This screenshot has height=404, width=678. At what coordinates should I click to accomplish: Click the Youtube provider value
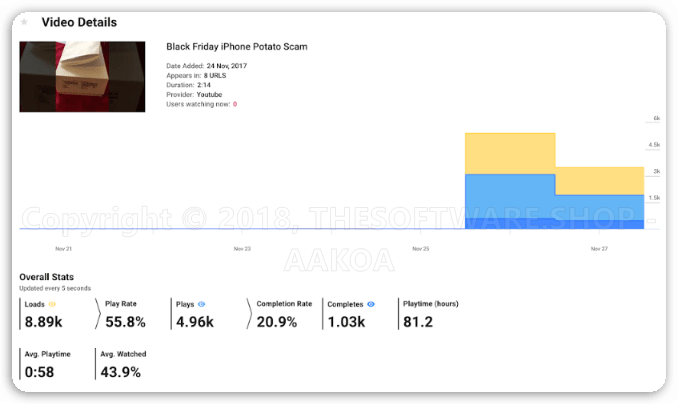point(208,94)
